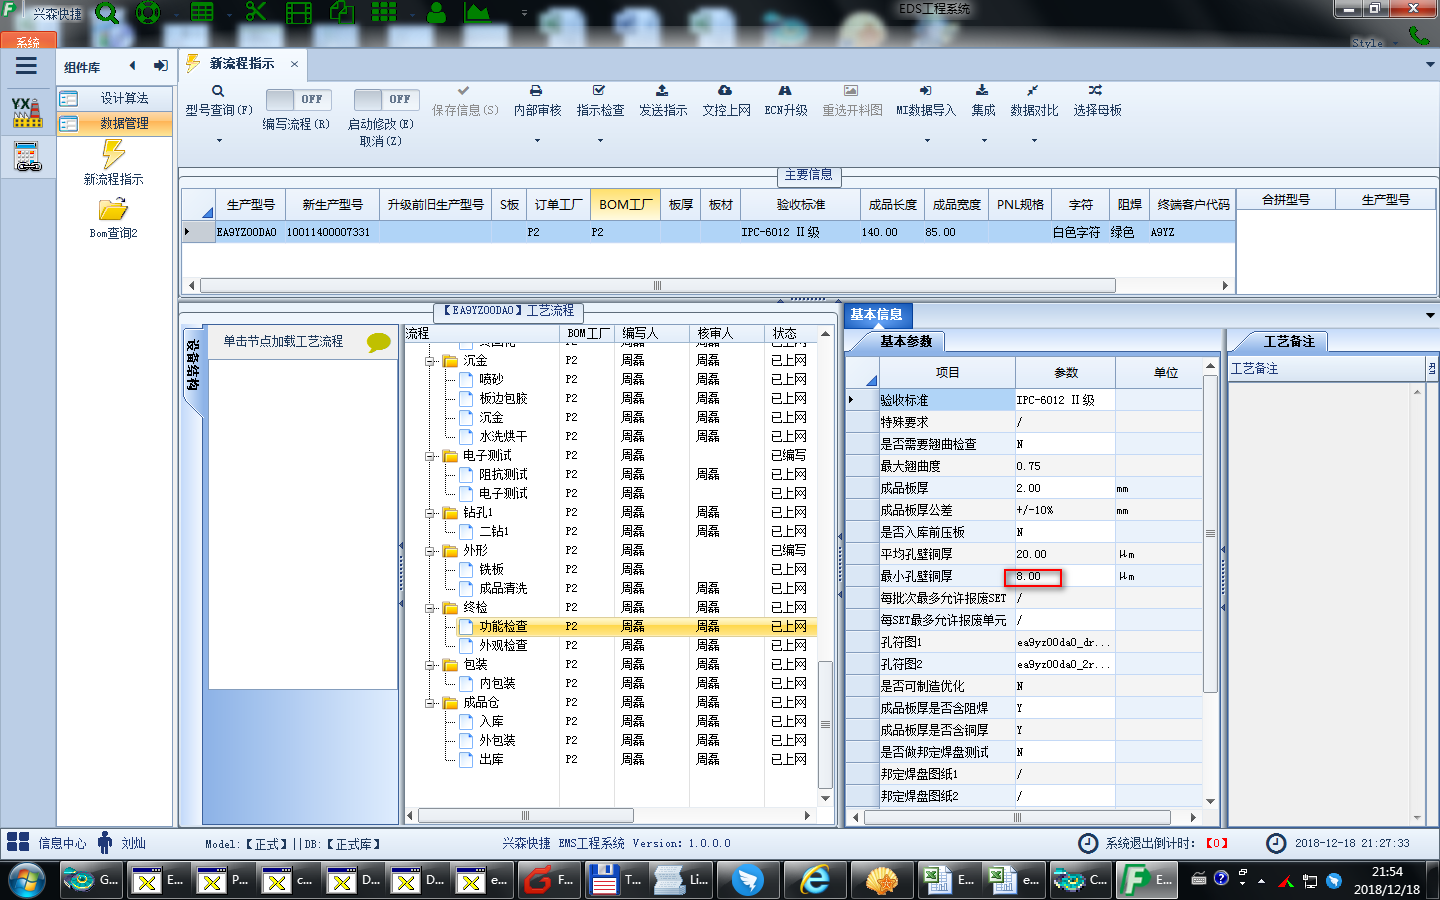Viewport: 1440px width, 900px height.
Task: Click ECN升级 toolbar button
Action: (786, 101)
